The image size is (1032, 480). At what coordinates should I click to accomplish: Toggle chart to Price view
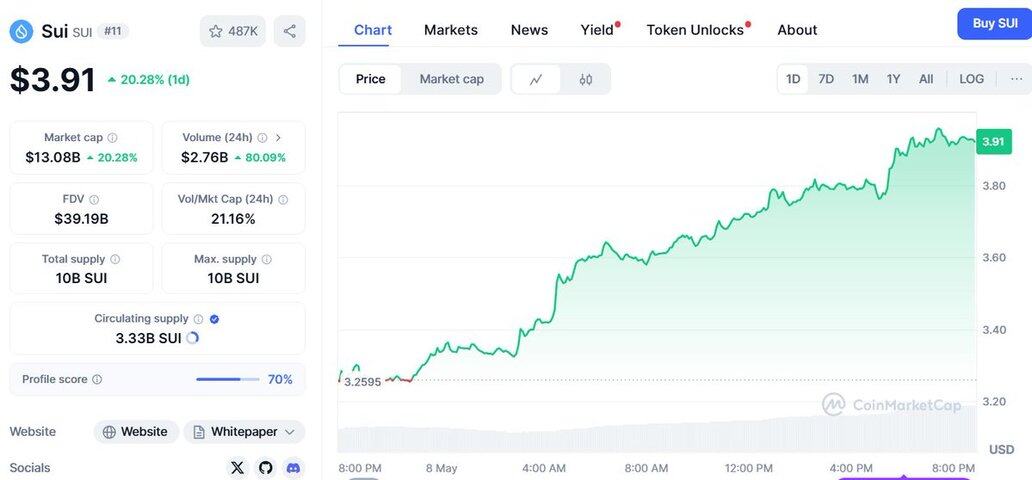tap(370, 79)
